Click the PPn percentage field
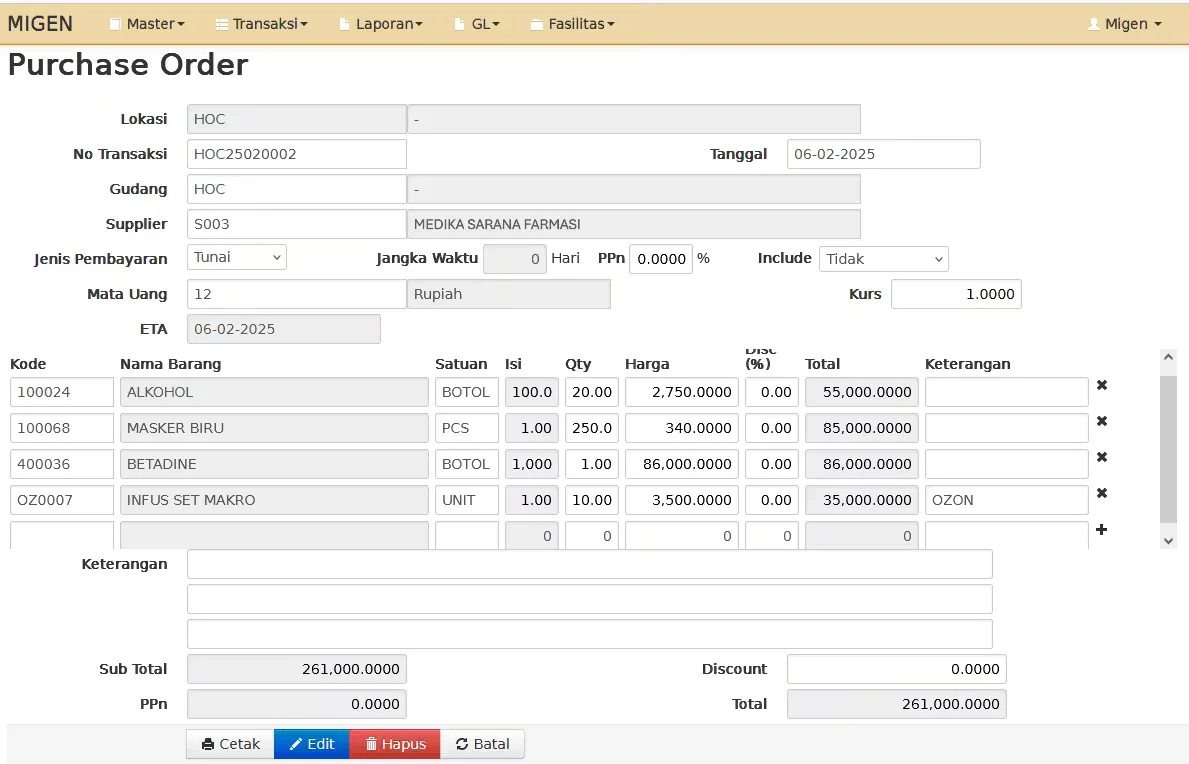 tap(660, 258)
